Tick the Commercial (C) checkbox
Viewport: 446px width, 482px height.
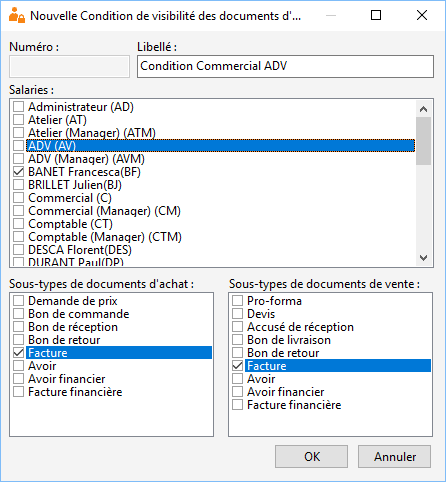(19, 198)
